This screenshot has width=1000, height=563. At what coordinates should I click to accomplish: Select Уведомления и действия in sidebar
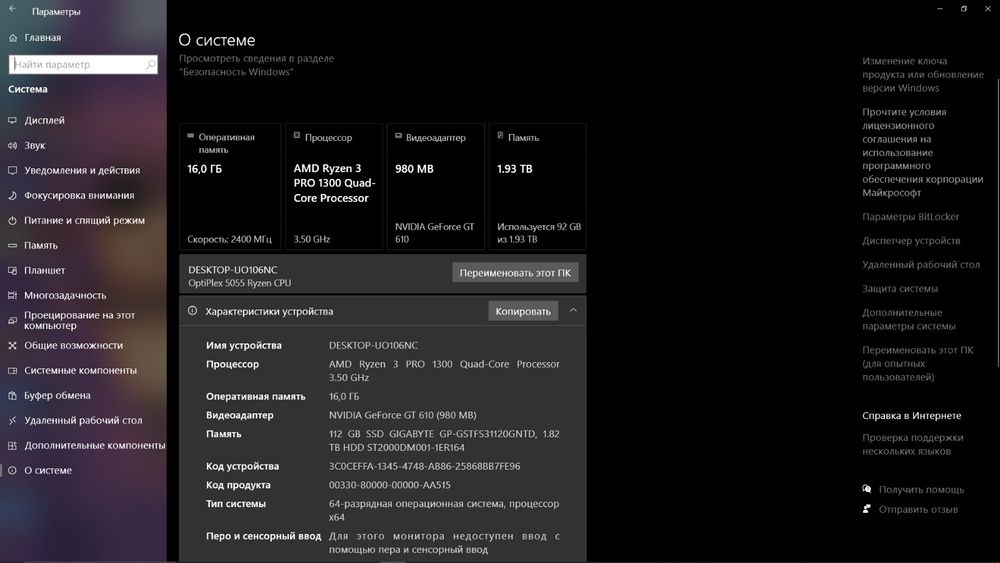click(x=82, y=170)
